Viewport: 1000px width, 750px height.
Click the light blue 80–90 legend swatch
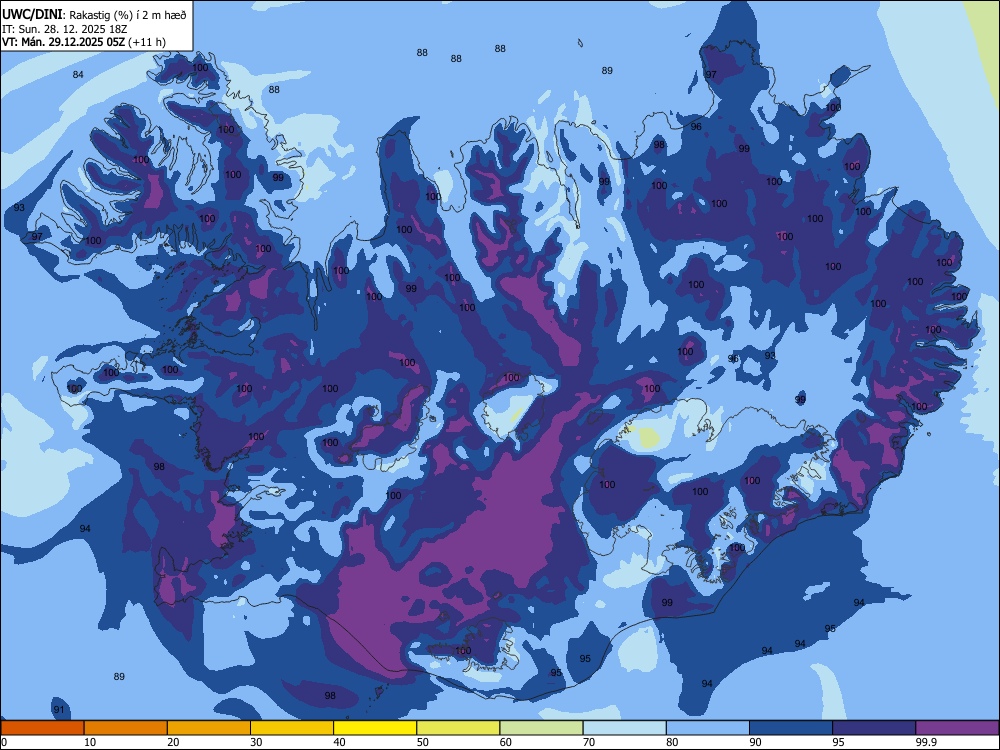[x=708, y=728]
